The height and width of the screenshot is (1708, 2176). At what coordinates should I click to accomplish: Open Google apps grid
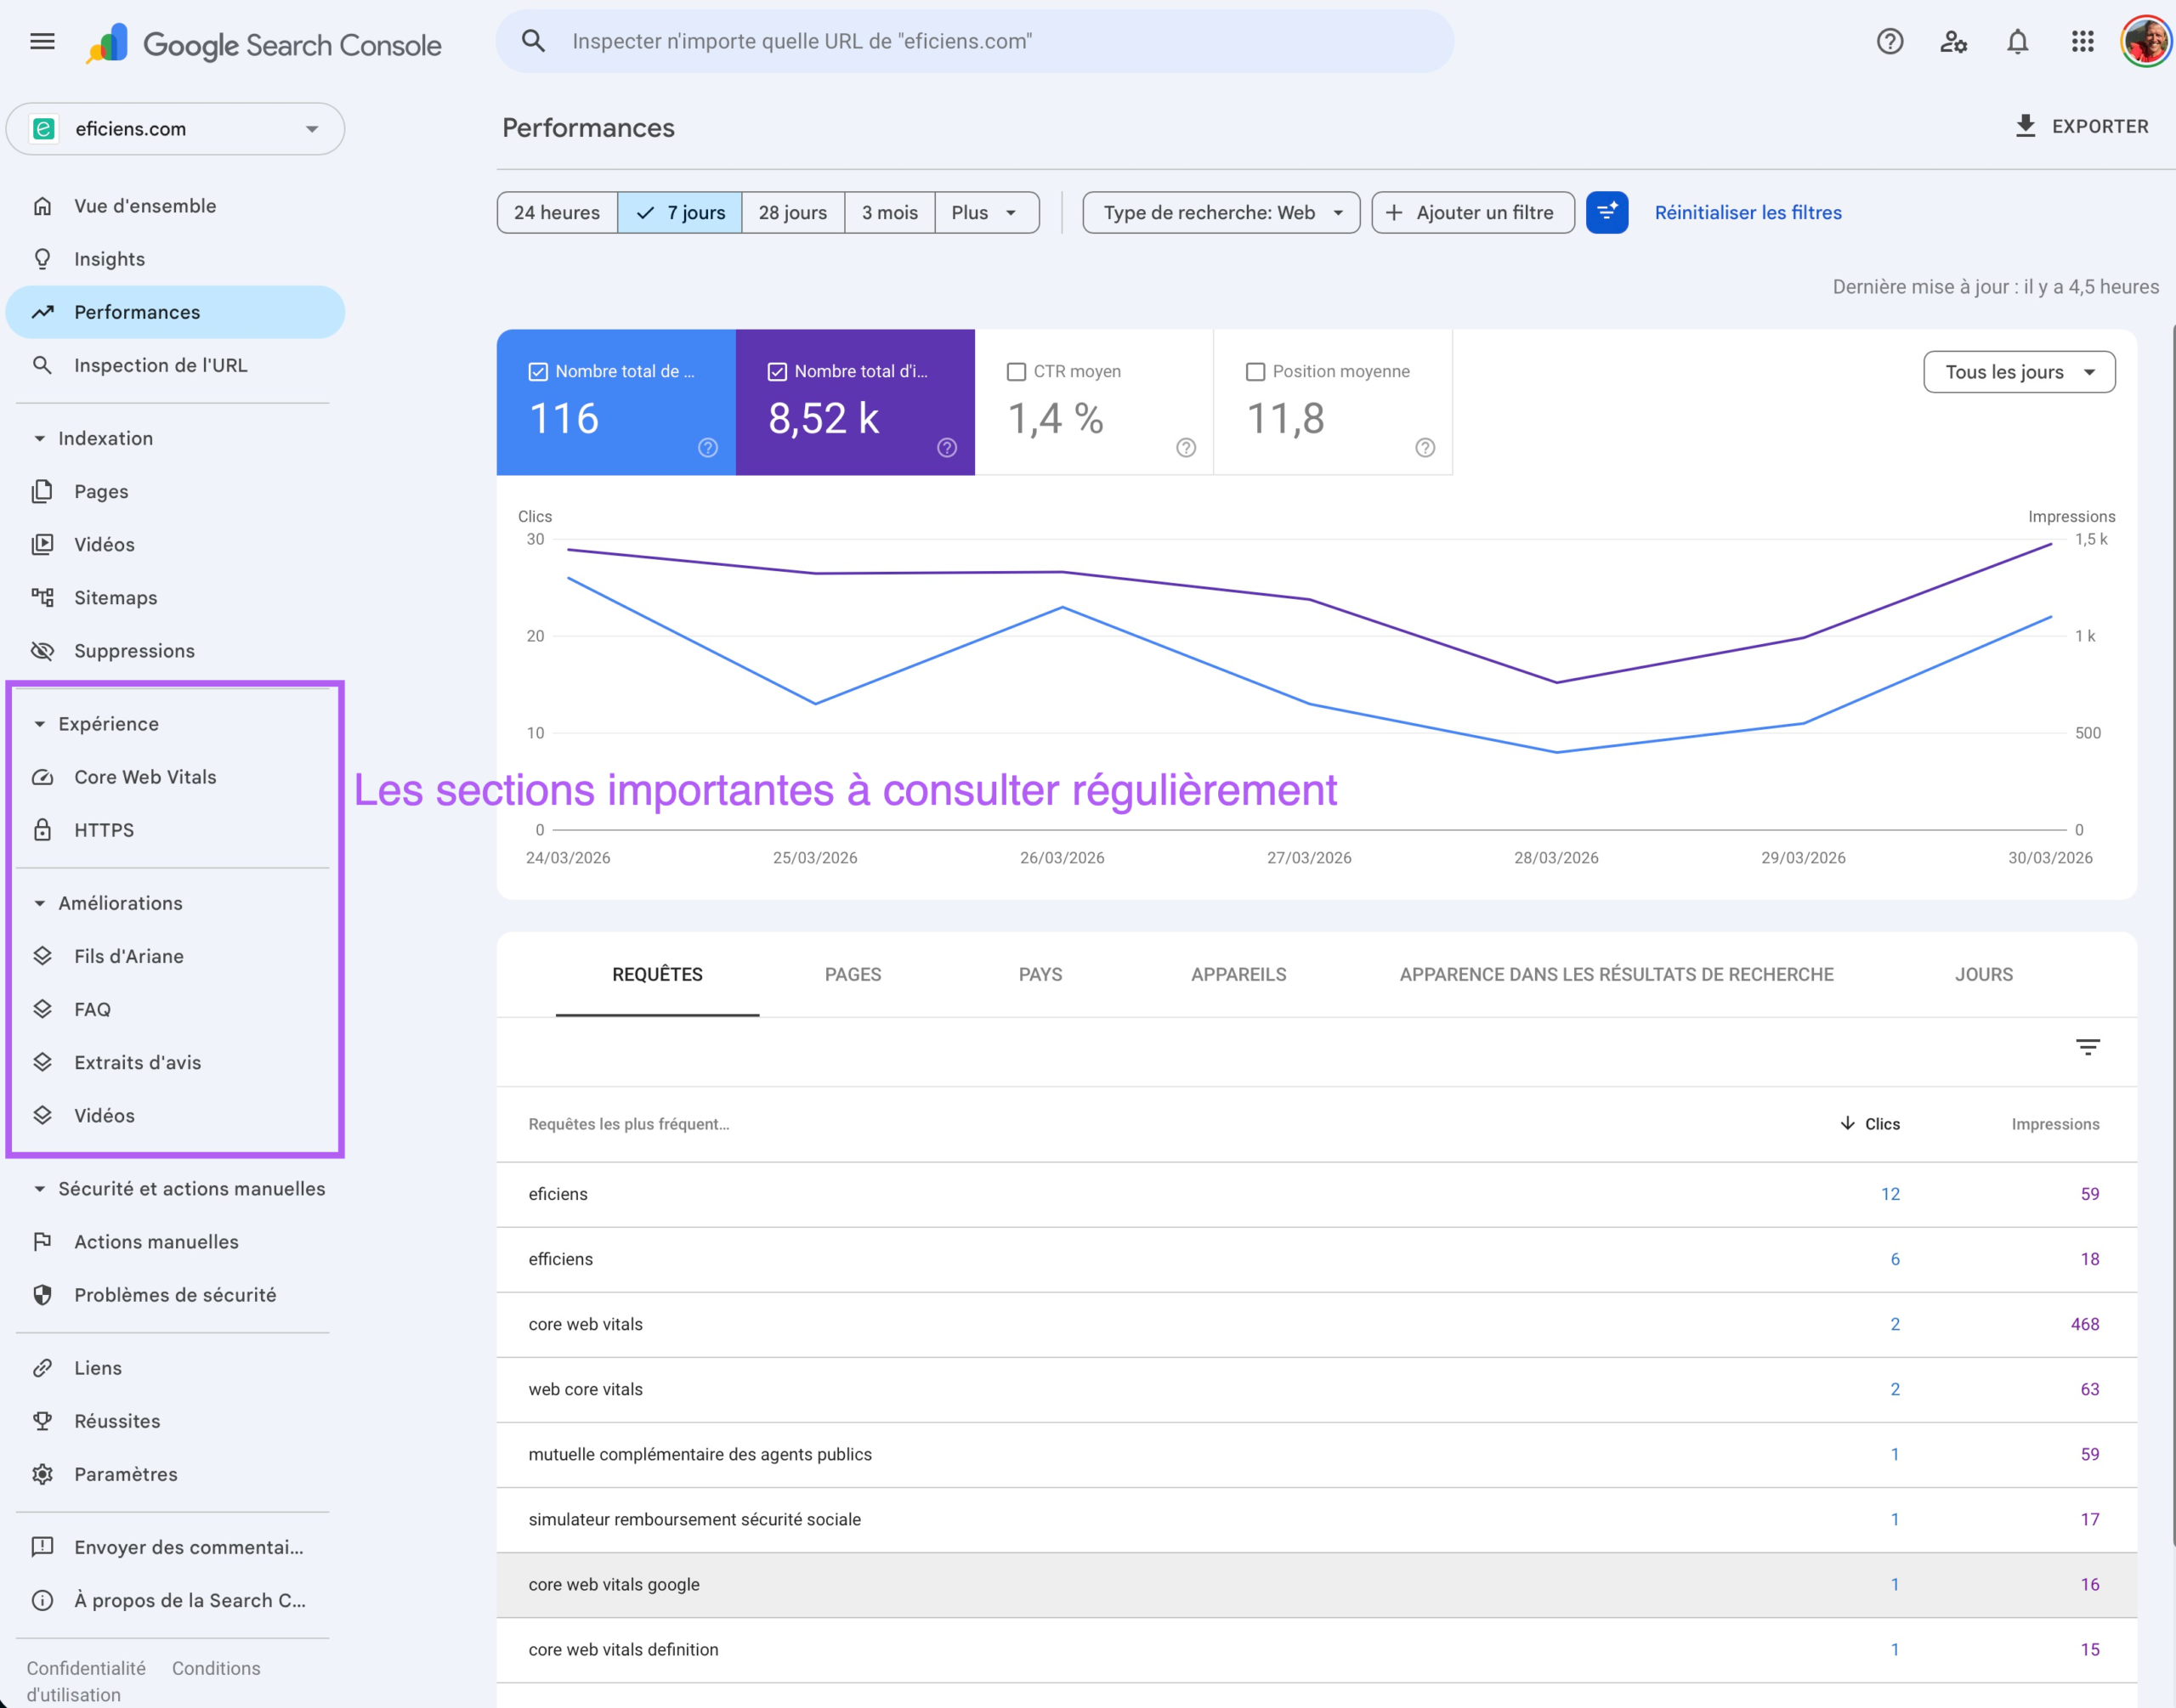[2082, 41]
